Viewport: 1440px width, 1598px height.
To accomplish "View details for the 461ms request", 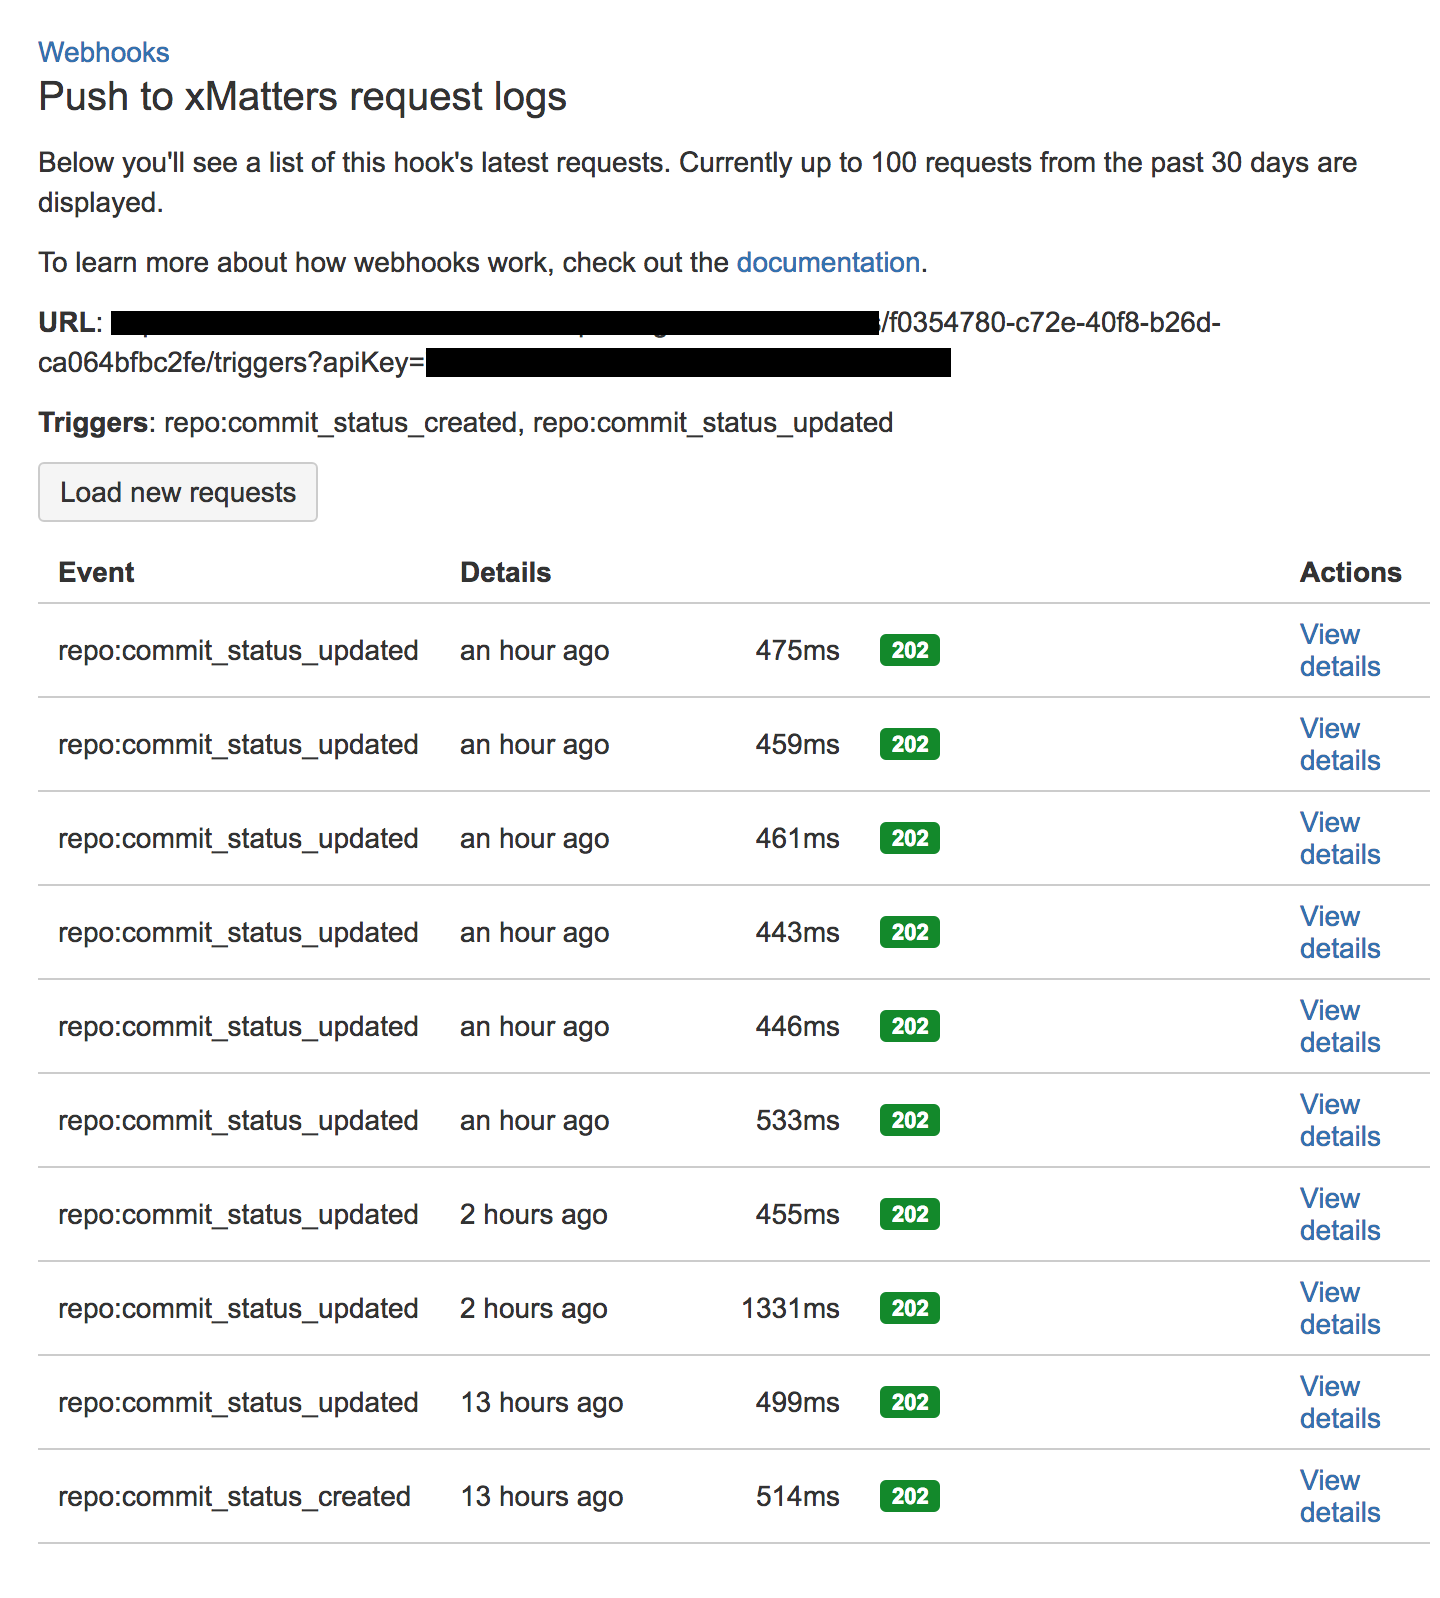I will pyautogui.click(x=1340, y=838).
